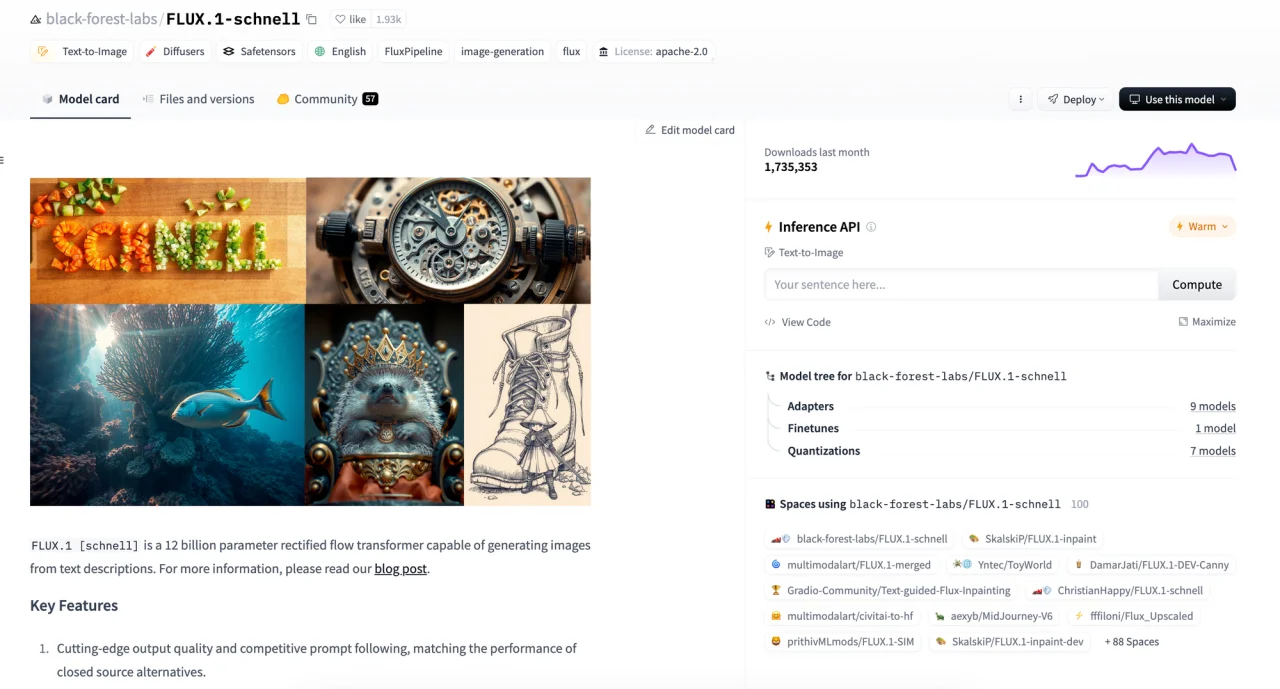The height and width of the screenshot is (689, 1280).
Task: Open Adapters 9 models link
Action: click(x=1212, y=406)
